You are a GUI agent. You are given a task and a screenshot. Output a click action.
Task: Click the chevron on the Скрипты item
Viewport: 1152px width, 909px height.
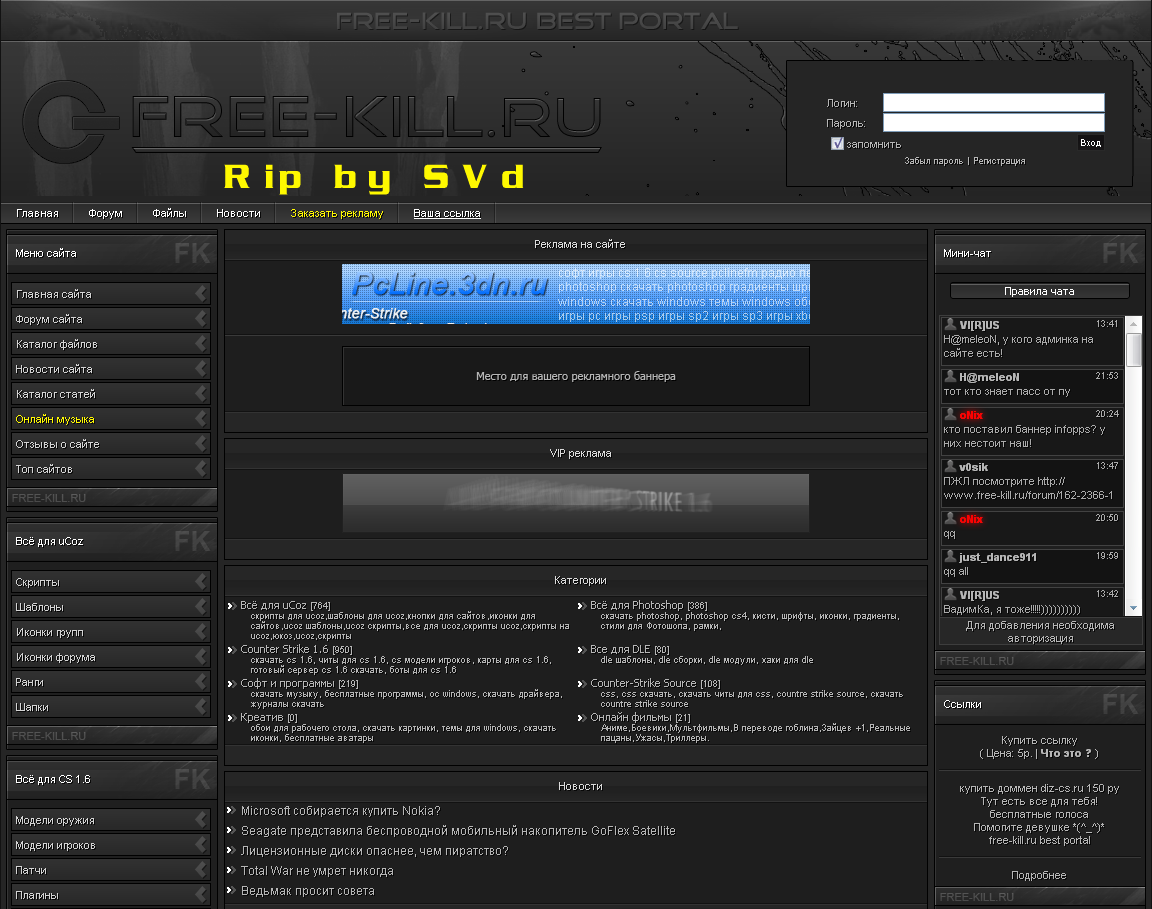[x=201, y=582]
